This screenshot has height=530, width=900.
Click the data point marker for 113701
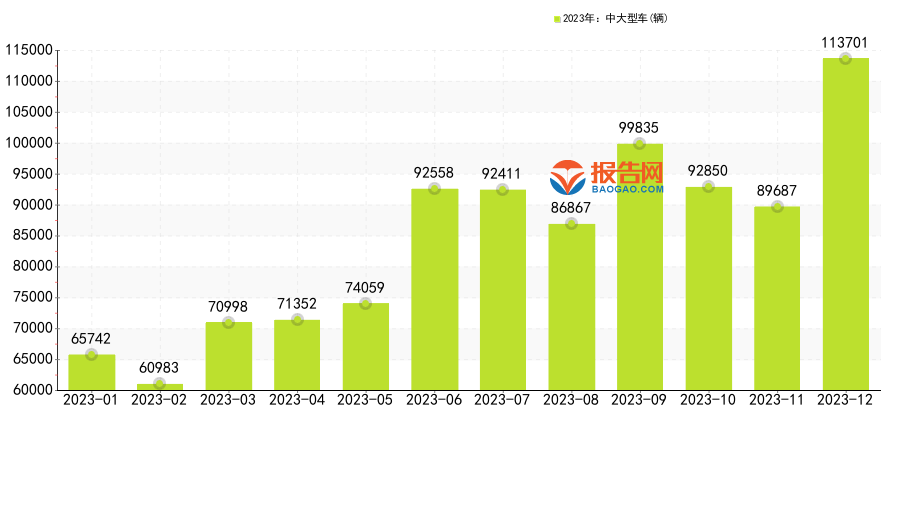[845, 59]
